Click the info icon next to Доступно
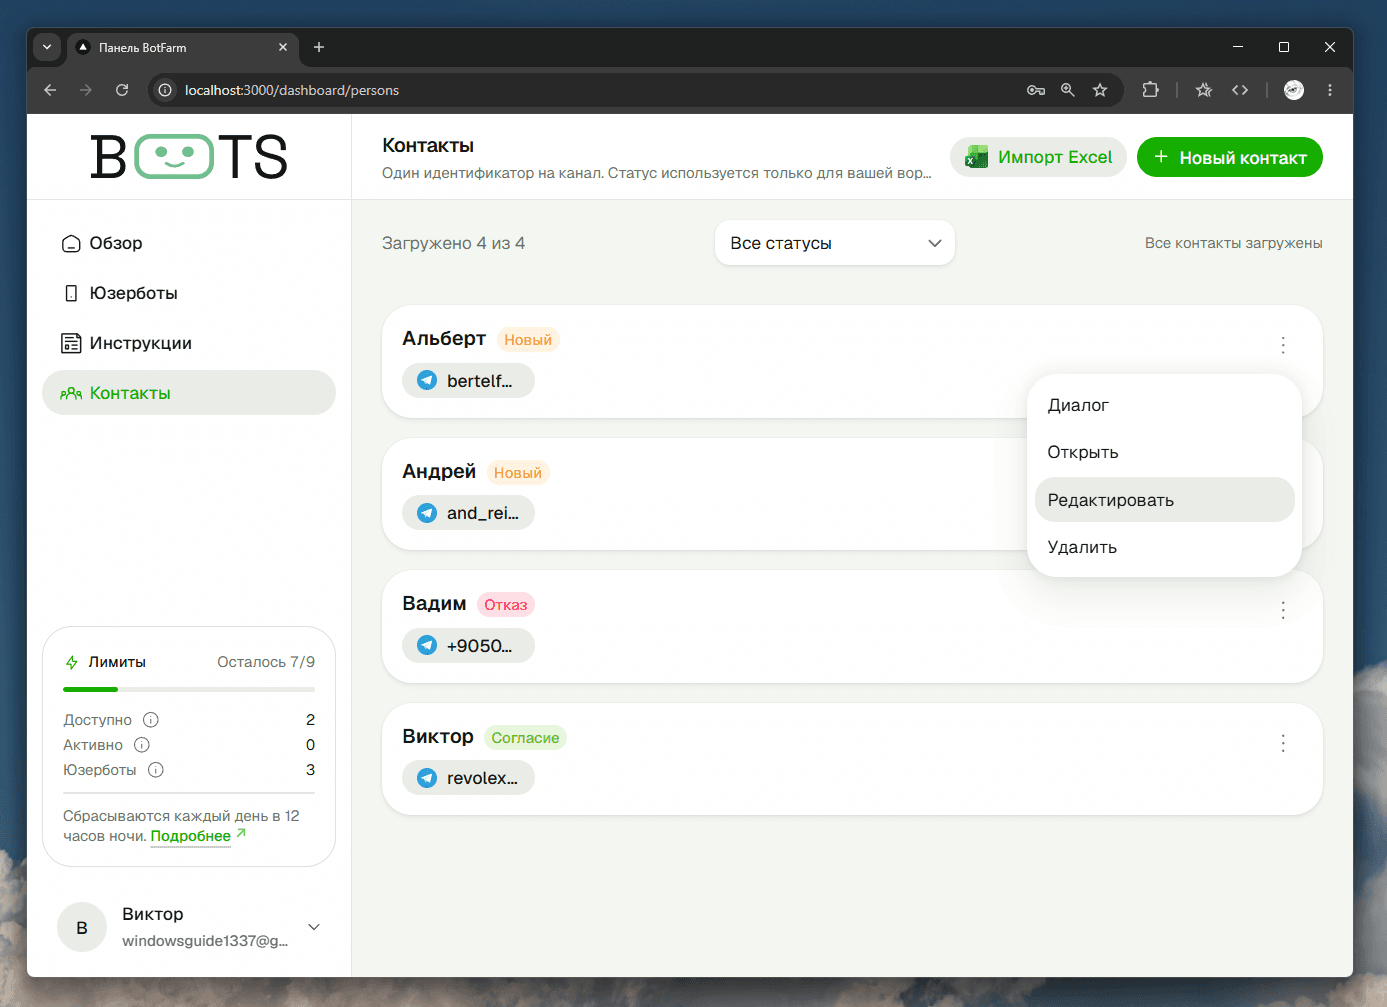Viewport: 1387px width, 1007px height. [x=151, y=720]
